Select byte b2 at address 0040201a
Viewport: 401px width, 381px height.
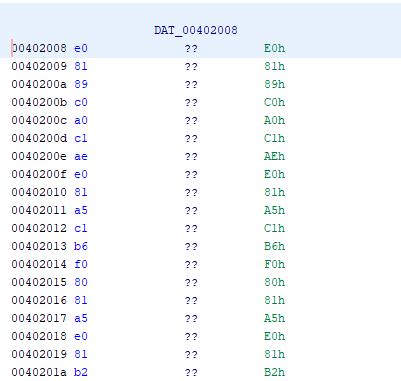coord(81,372)
